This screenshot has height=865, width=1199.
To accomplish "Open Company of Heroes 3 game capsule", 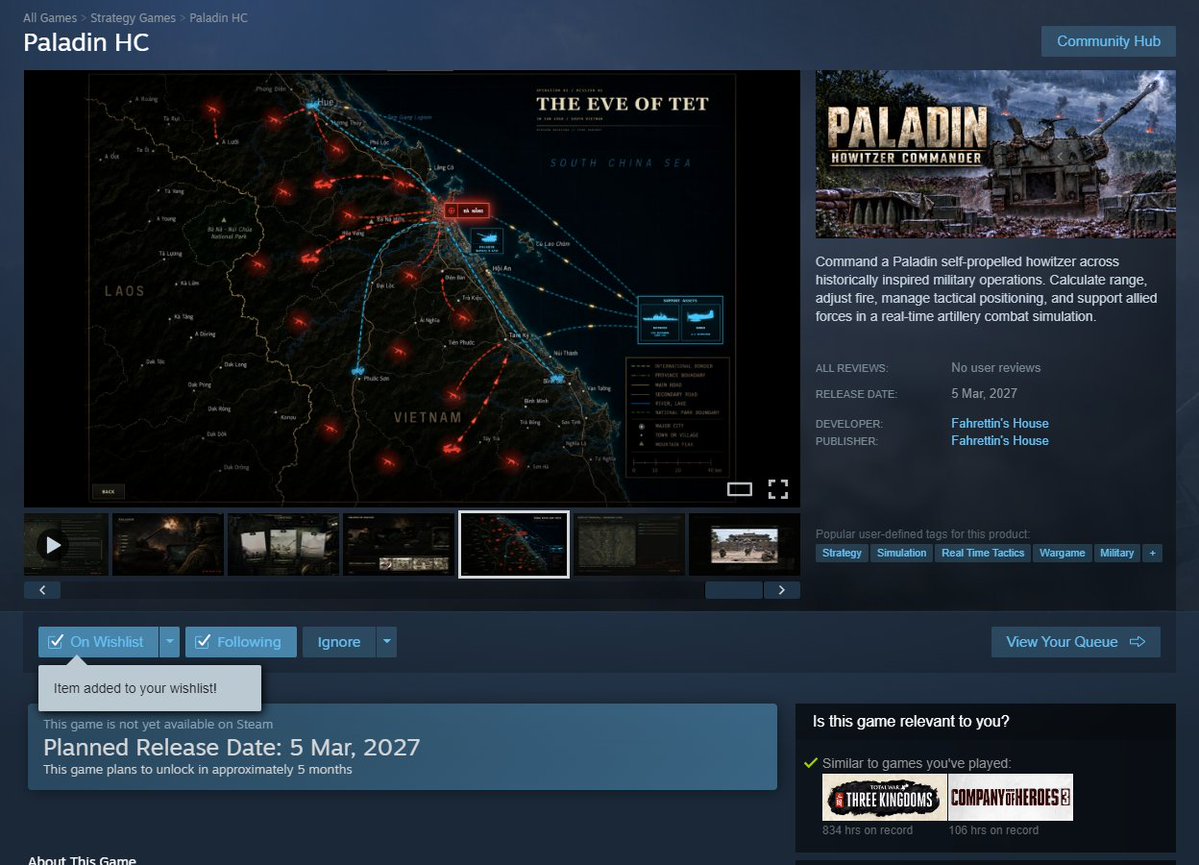I will point(1010,798).
